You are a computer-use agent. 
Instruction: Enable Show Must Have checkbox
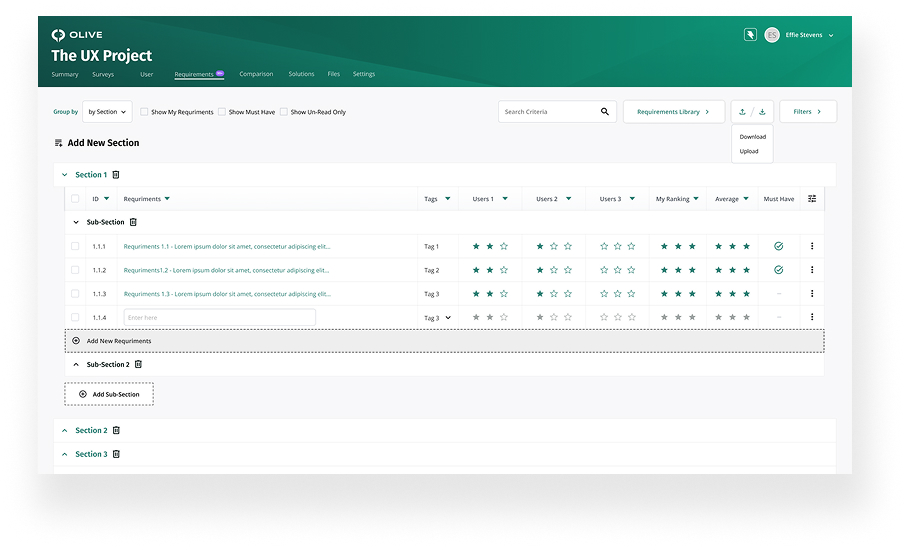pyautogui.click(x=222, y=112)
